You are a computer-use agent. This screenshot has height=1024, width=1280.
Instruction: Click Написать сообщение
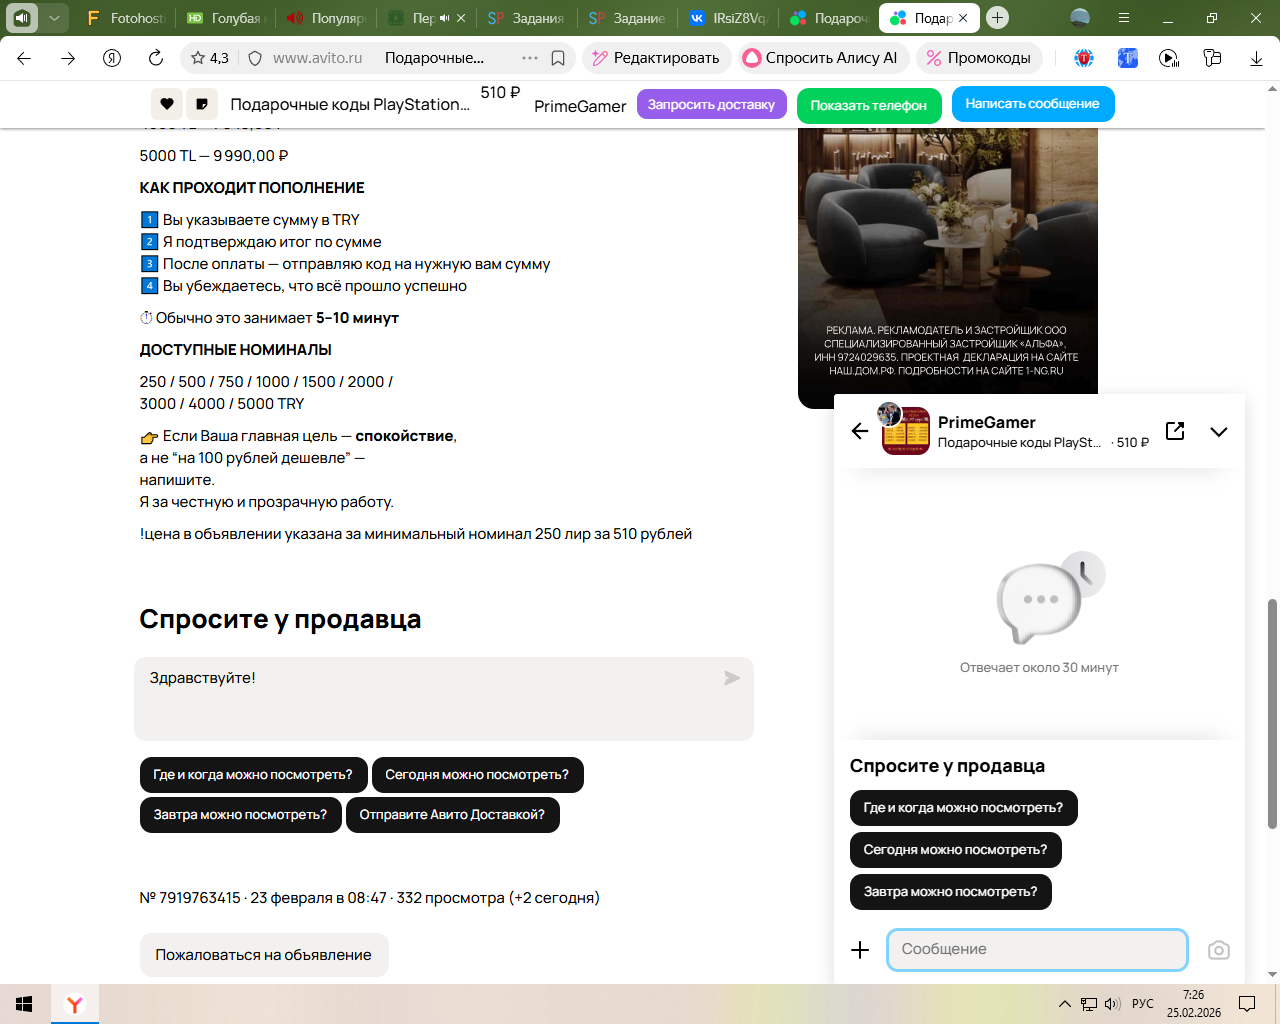(x=1033, y=104)
